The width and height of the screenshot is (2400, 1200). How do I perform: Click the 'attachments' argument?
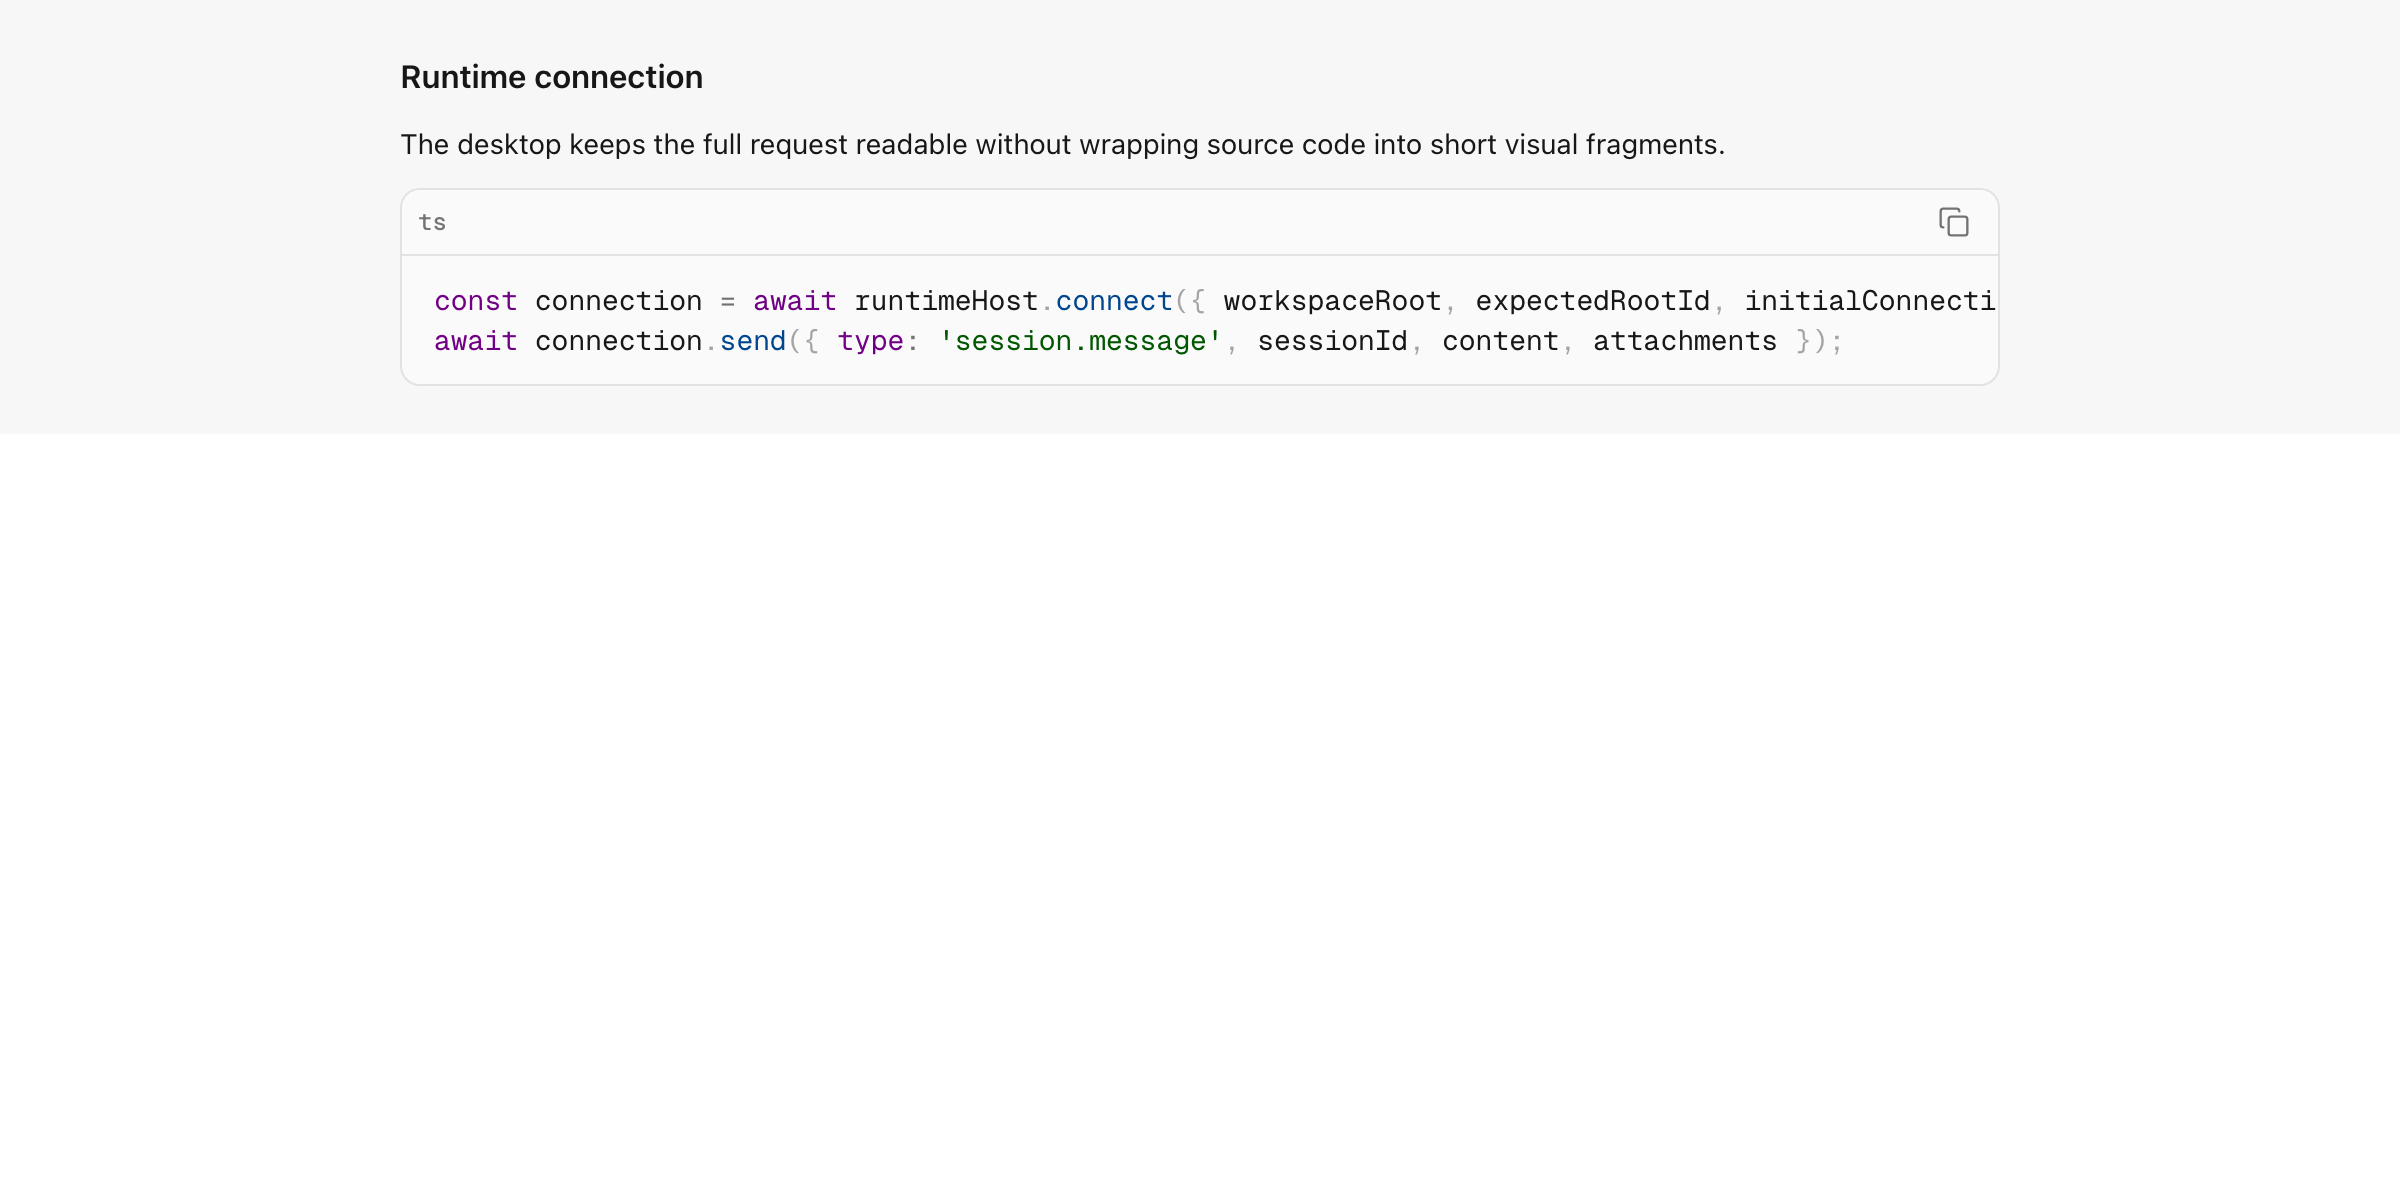coord(1685,341)
